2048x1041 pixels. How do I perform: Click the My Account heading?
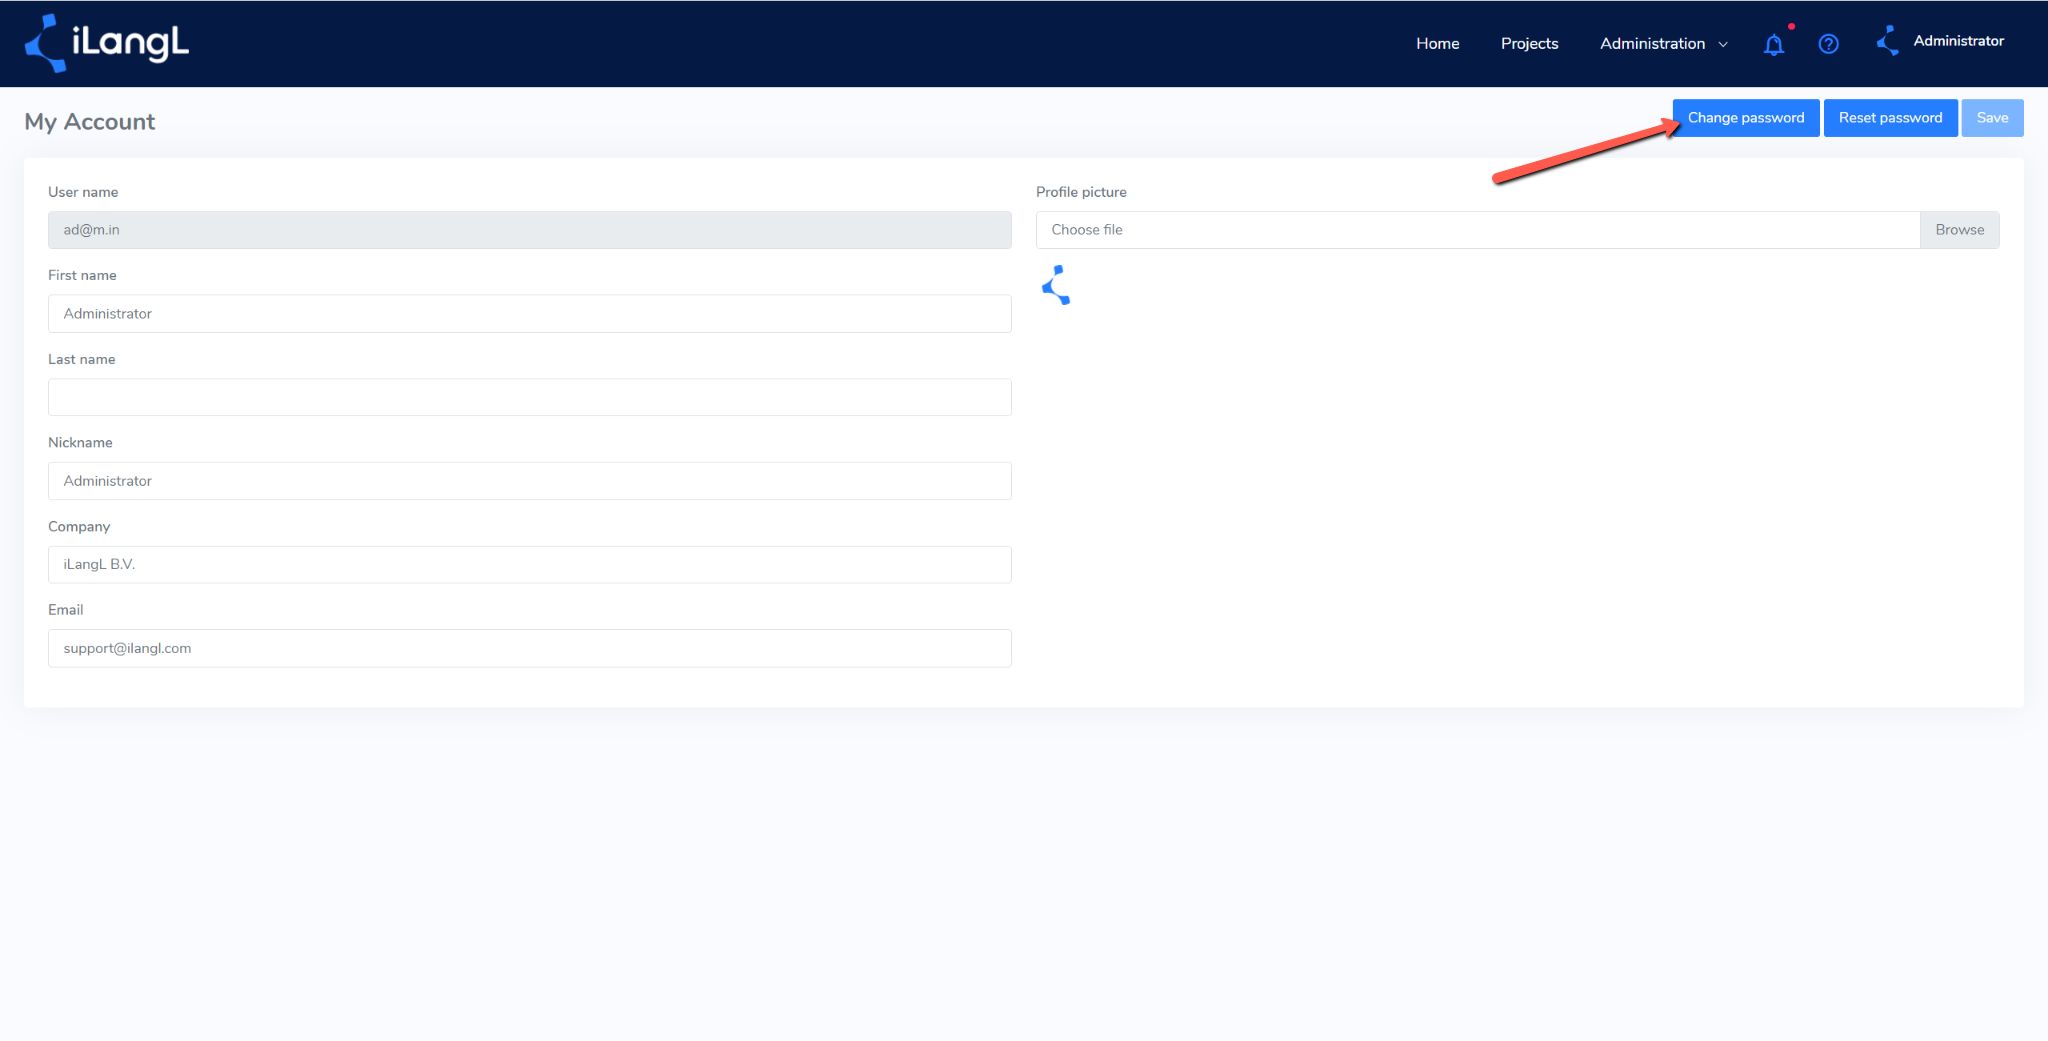tap(90, 122)
